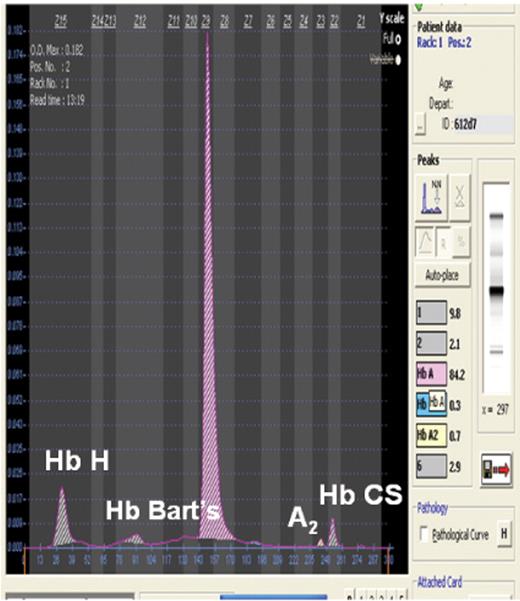Viewport: 520px width, 601px height.
Task: Click the Read time : 13:19 text
Action: click(57, 100)
